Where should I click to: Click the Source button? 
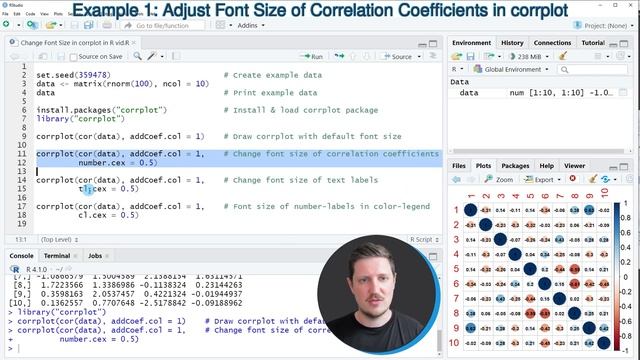[x=398, y=57]
